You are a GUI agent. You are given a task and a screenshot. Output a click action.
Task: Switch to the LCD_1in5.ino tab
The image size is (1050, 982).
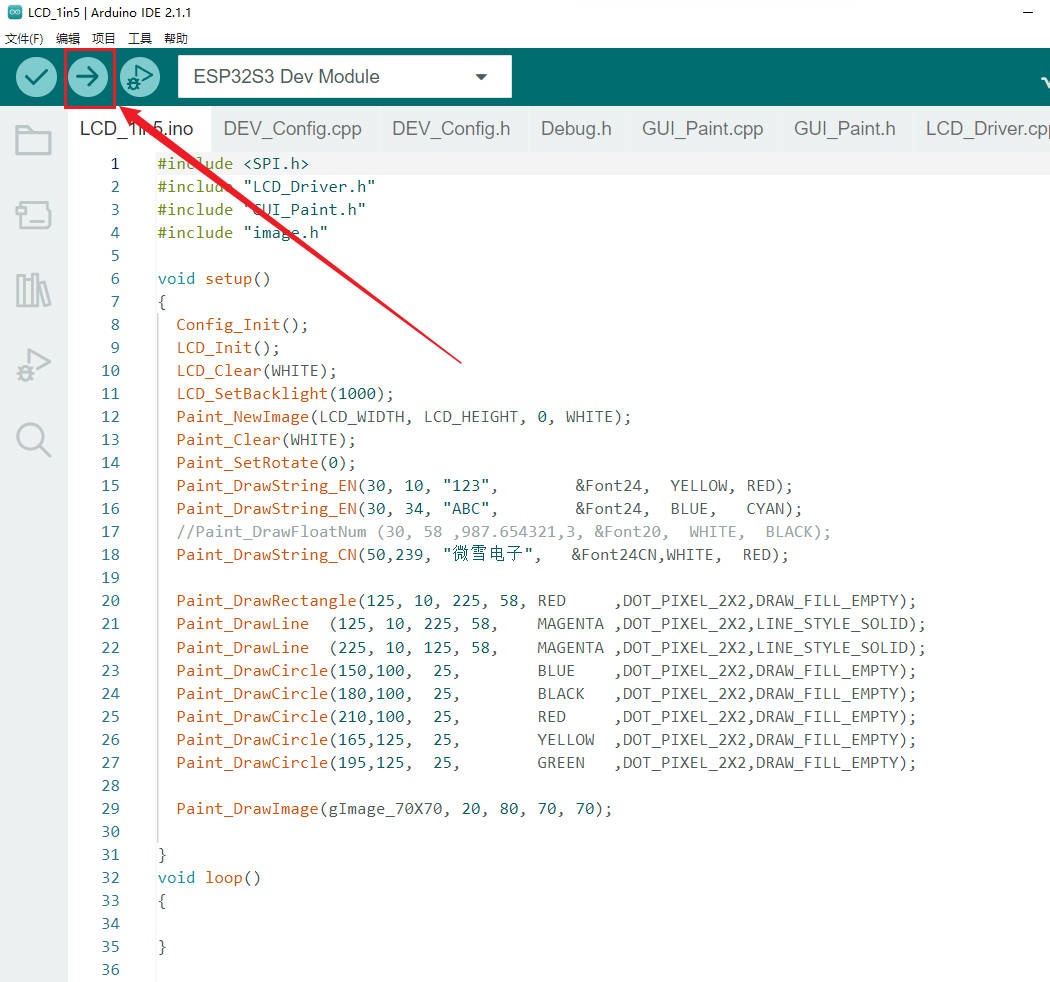coord(137,129)
